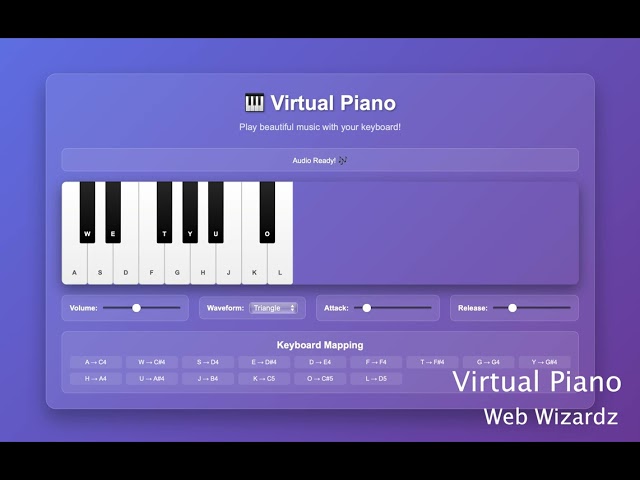Click the 'K → C5' mapping chip
Image resolution: width=640 pixels, height=480 pixels.
264,379
